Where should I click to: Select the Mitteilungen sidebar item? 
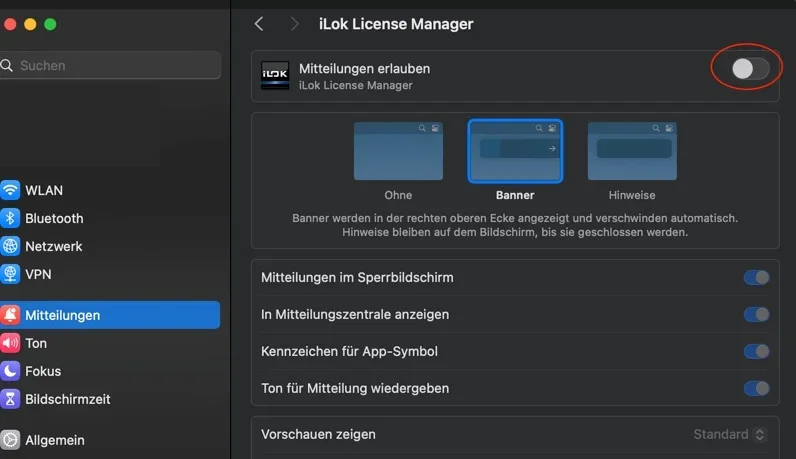[110, 315]
